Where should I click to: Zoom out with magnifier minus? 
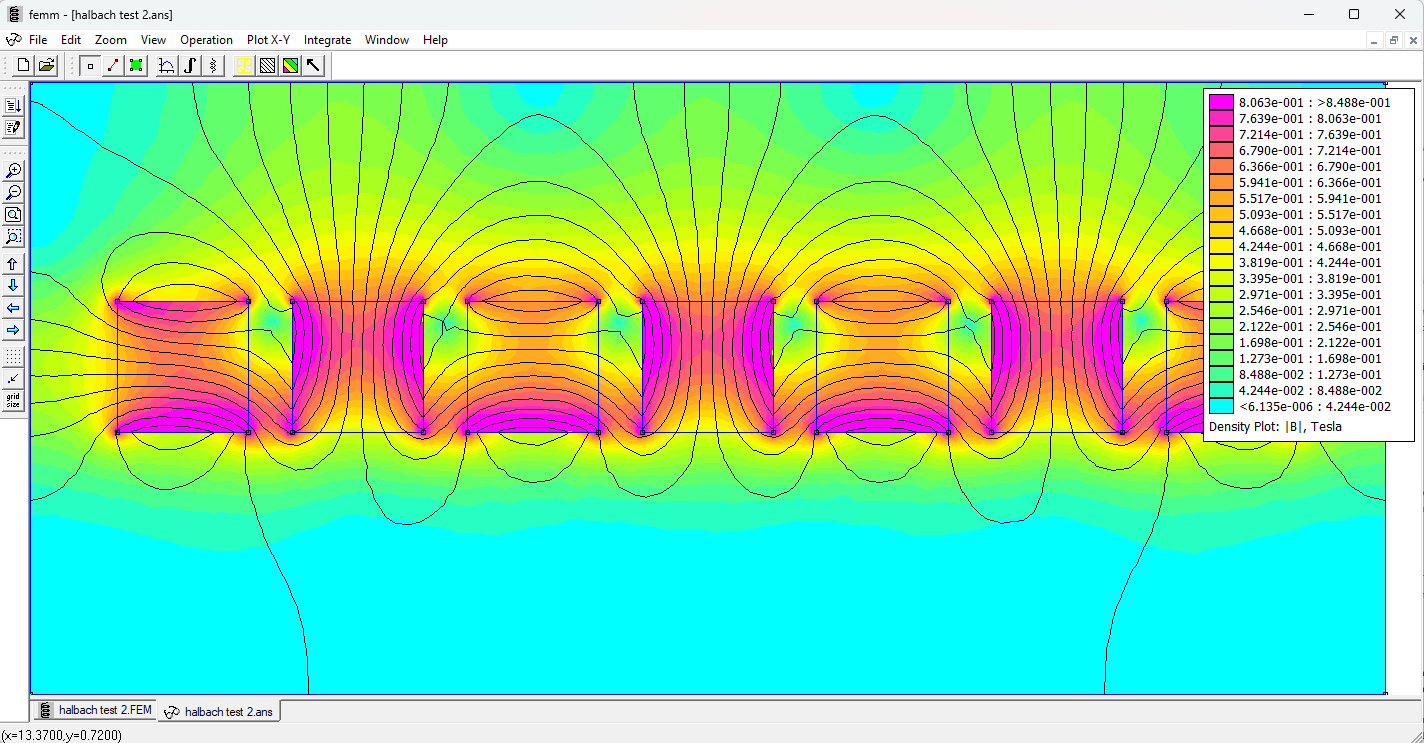13,192
